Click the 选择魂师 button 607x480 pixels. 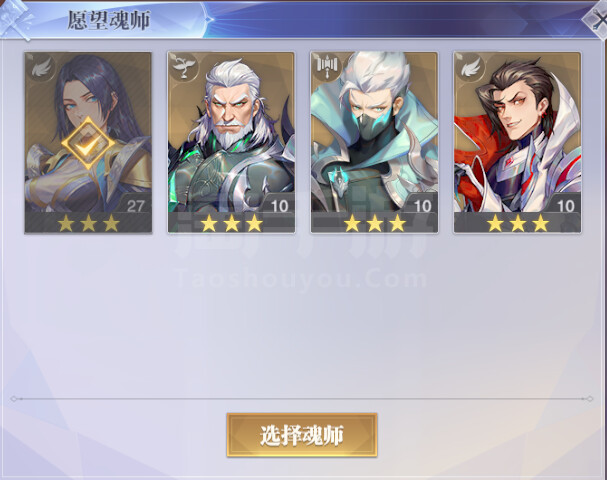302,435
